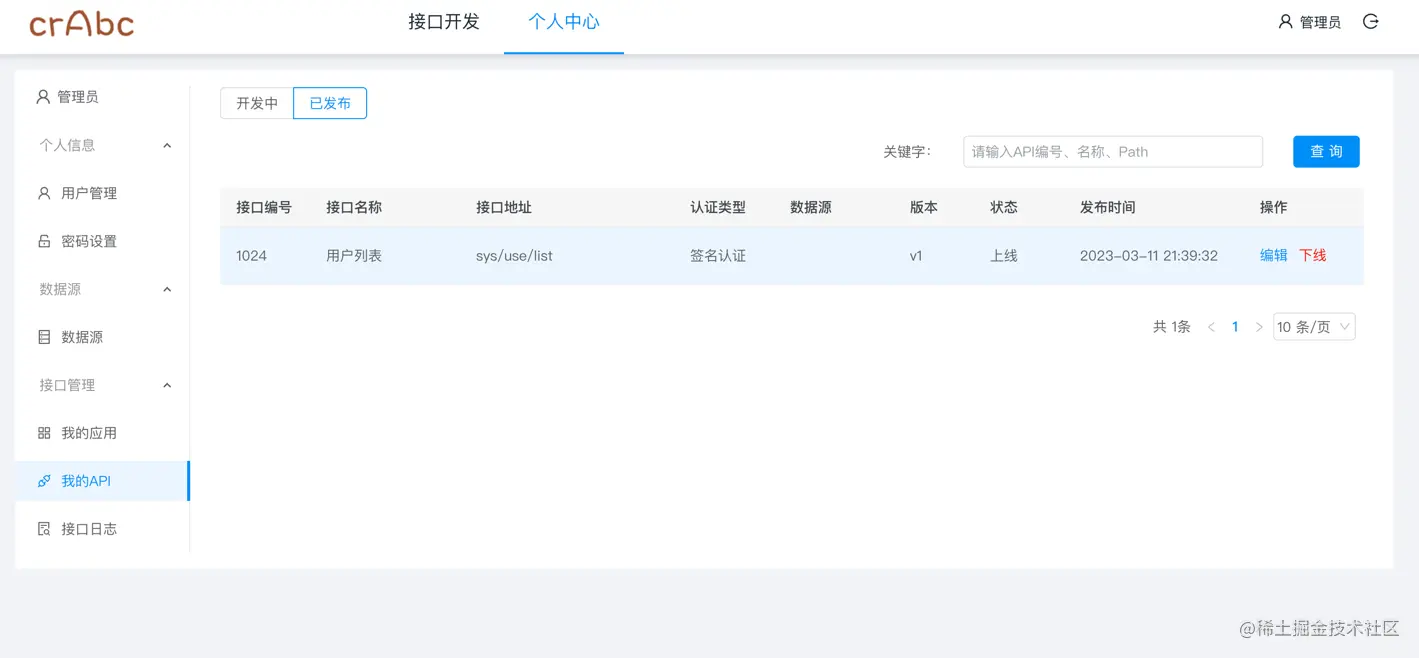Click the crAbc logo
The image size is (1419, 658).
(x=82, y=22)
